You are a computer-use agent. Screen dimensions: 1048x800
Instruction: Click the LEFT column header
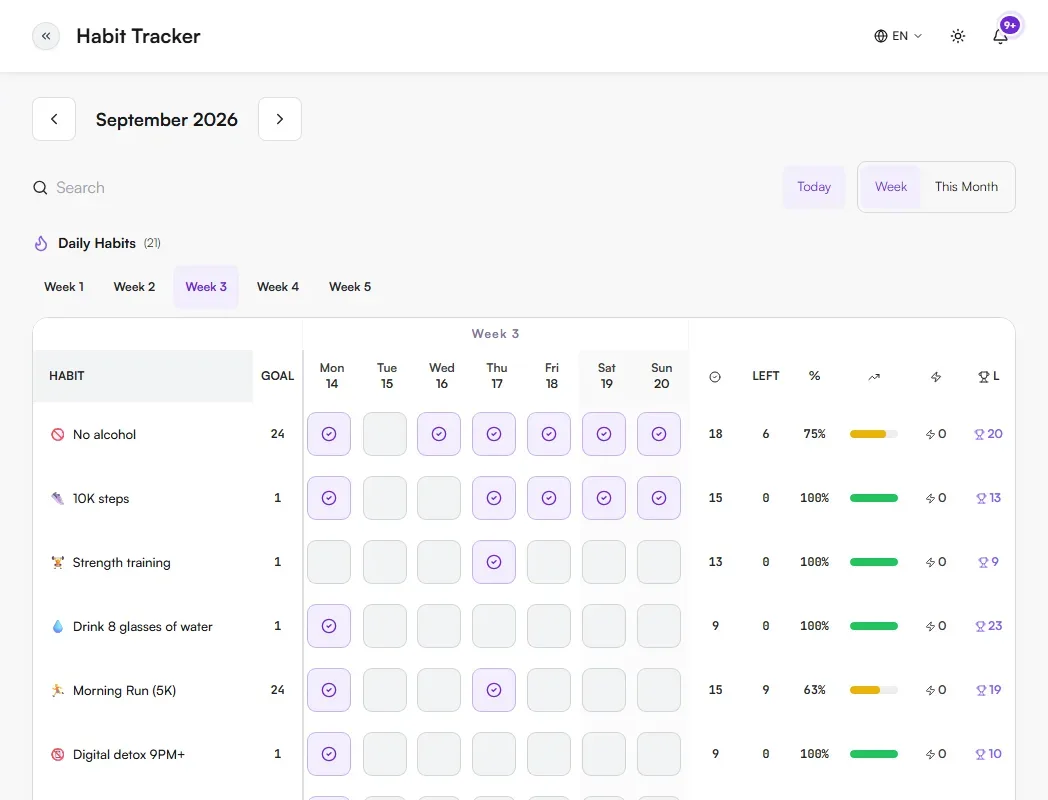pyautogui.click(x=766, y=376)
